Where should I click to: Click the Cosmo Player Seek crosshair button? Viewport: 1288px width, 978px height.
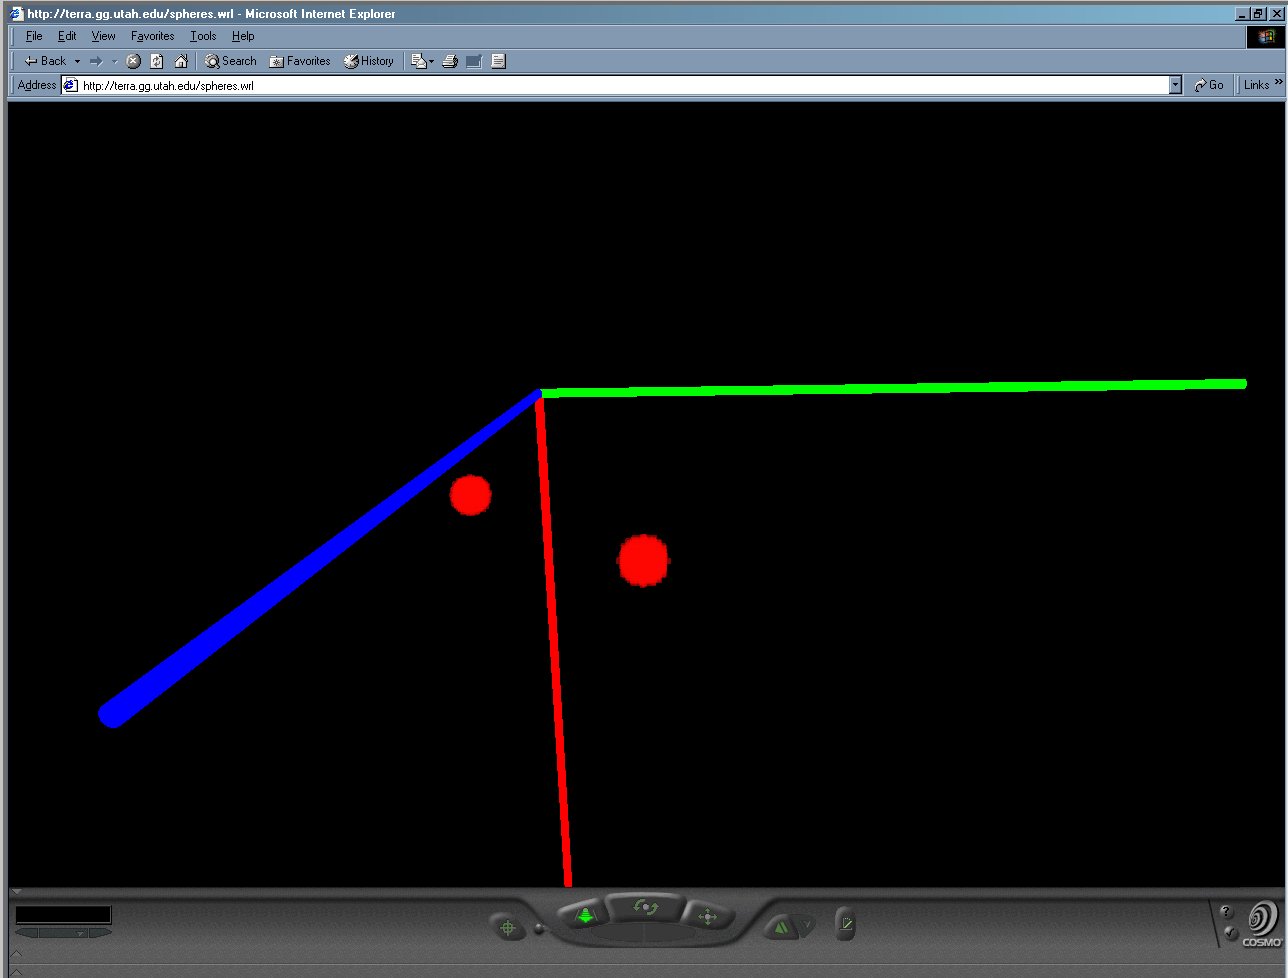tap(507, 928)
